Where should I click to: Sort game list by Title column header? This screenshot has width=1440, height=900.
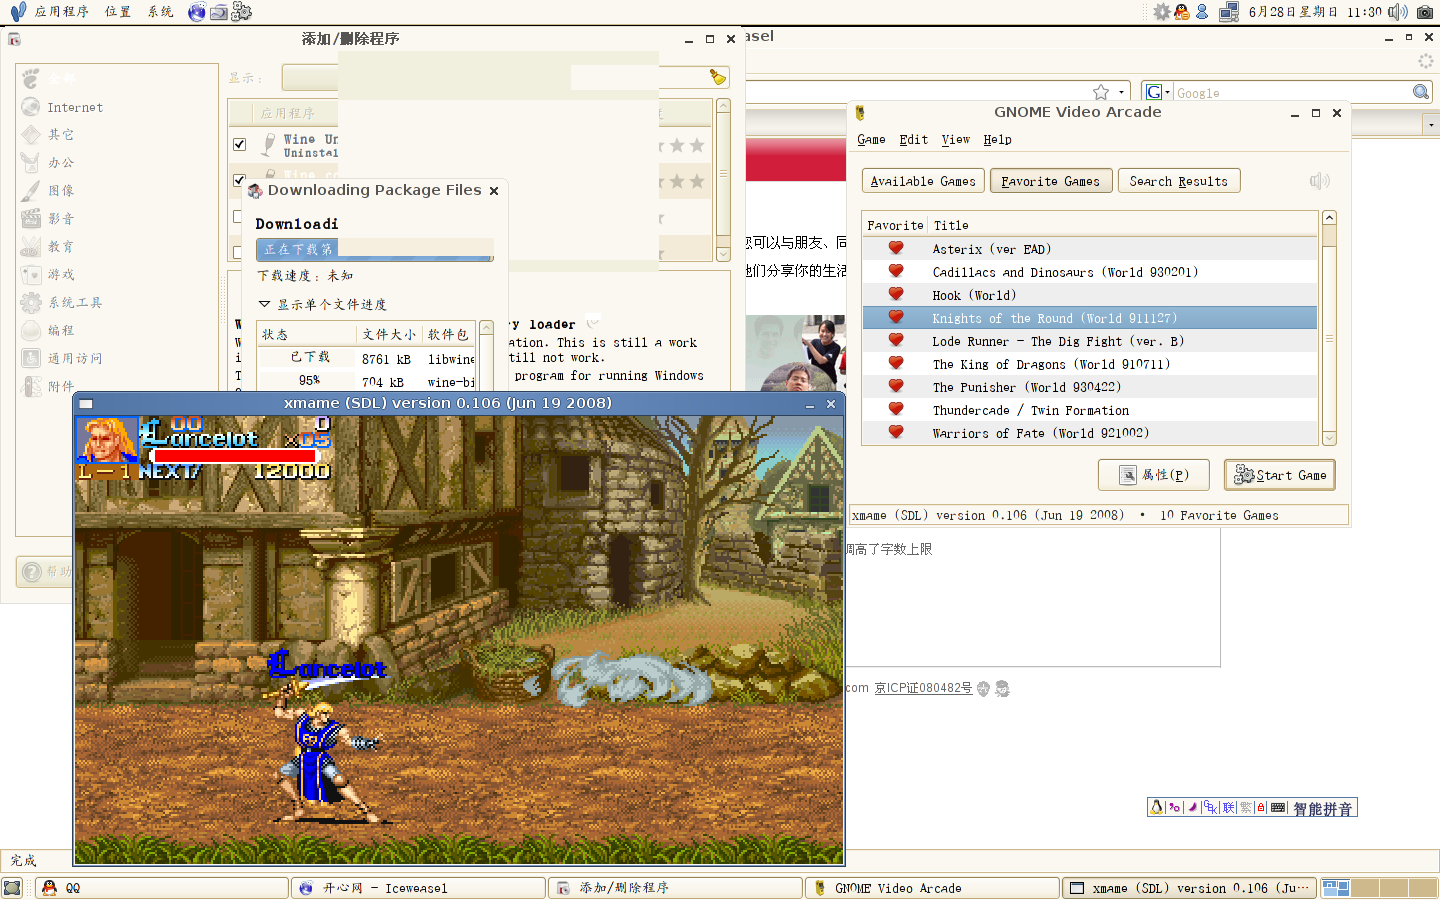coord(1123,225)
